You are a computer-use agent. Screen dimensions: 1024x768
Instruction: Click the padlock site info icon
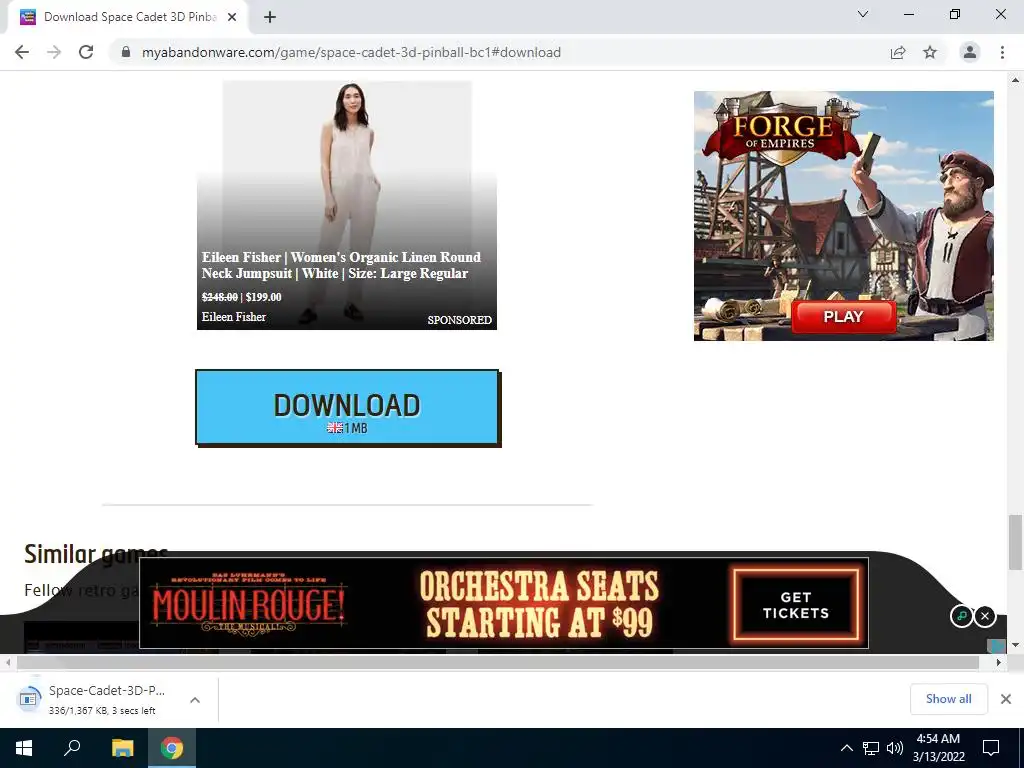126,52
